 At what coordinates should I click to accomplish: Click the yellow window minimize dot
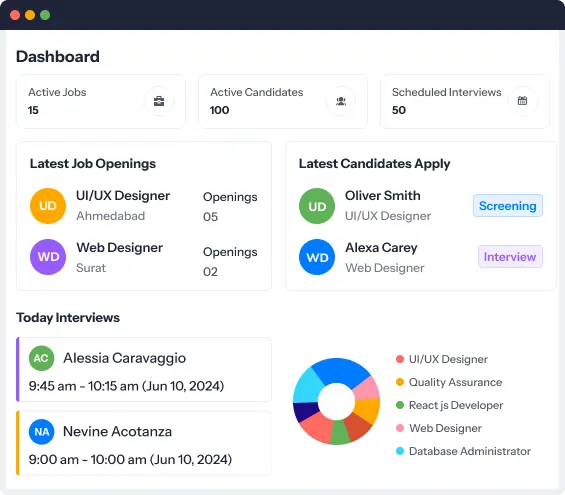pyautogui.click(x=30, y=15)
